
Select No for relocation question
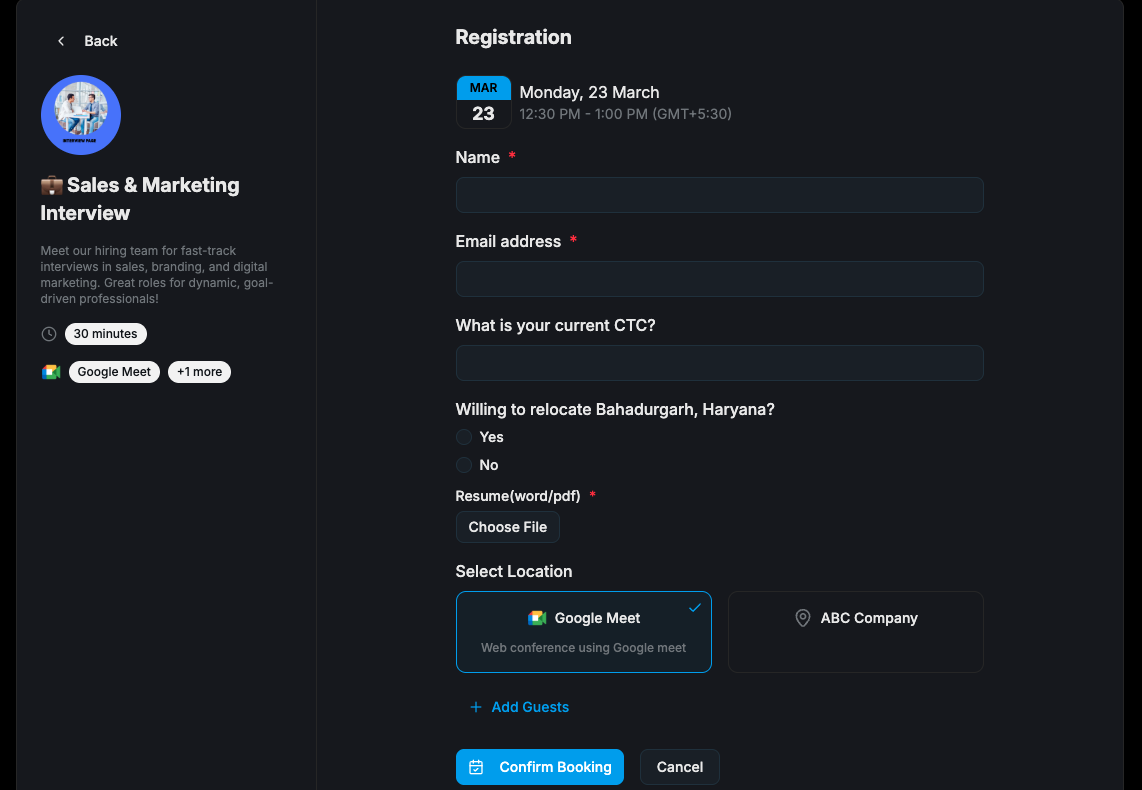(x=464, y=465)
